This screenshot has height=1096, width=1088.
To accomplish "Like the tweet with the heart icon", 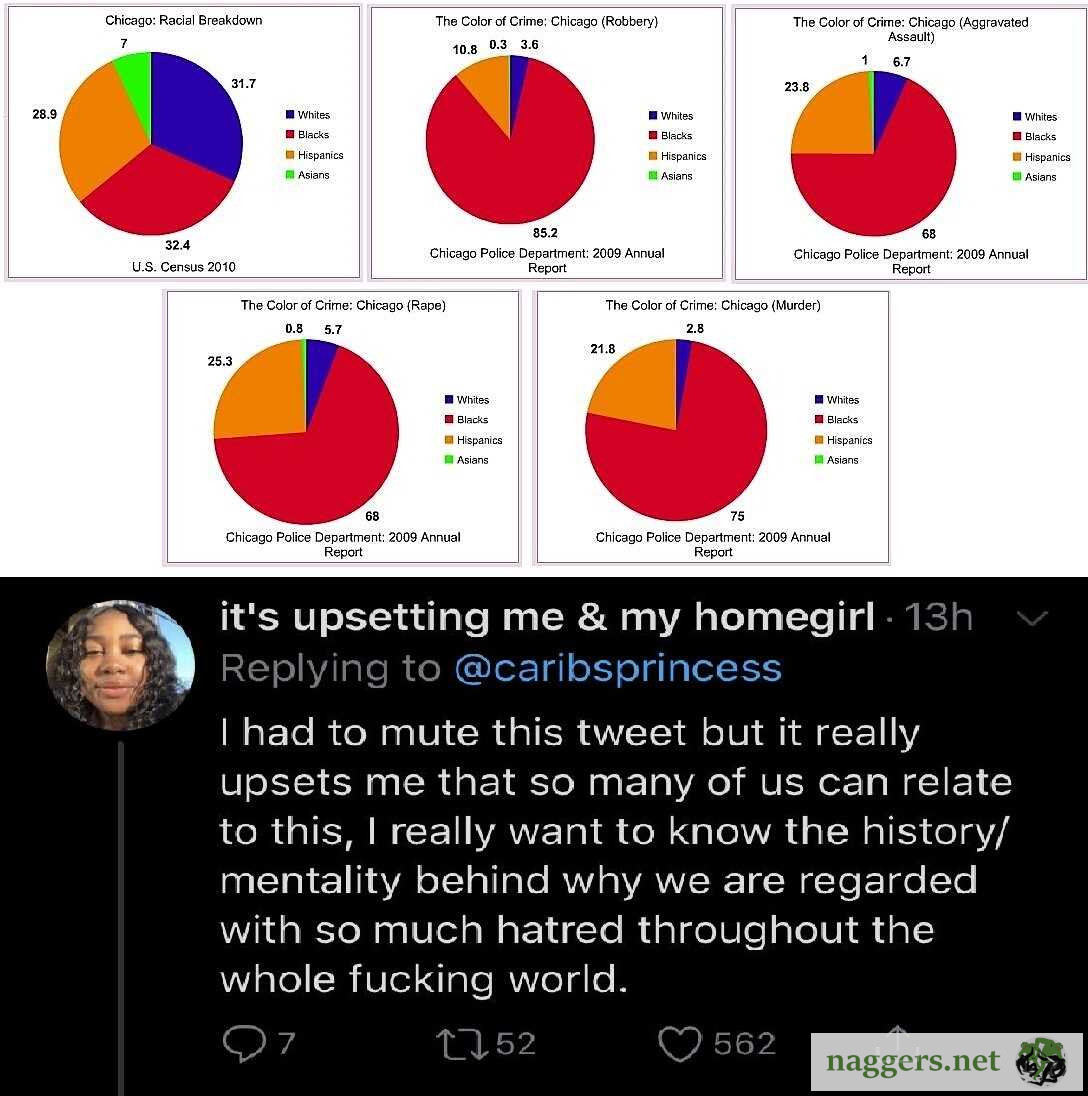I will click(680, 1045).
